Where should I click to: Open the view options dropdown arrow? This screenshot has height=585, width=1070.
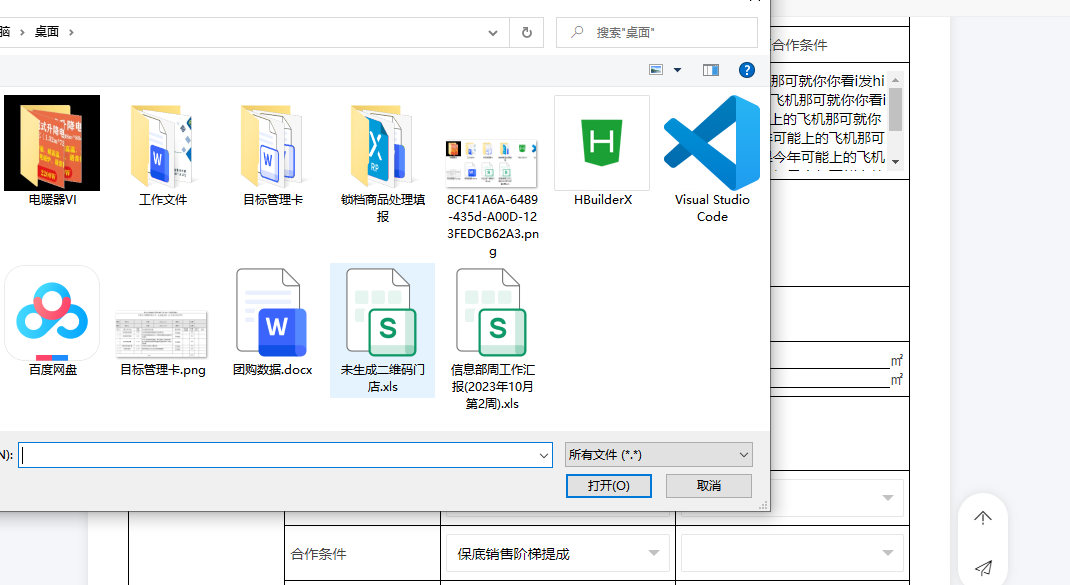[x=677, y=70]
